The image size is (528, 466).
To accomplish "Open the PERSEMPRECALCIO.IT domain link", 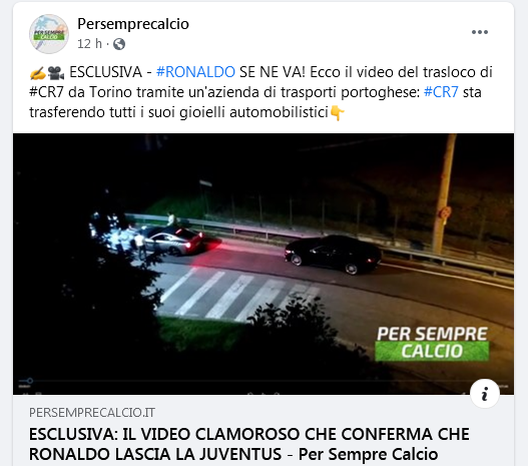I will click(x=92, y=412).
